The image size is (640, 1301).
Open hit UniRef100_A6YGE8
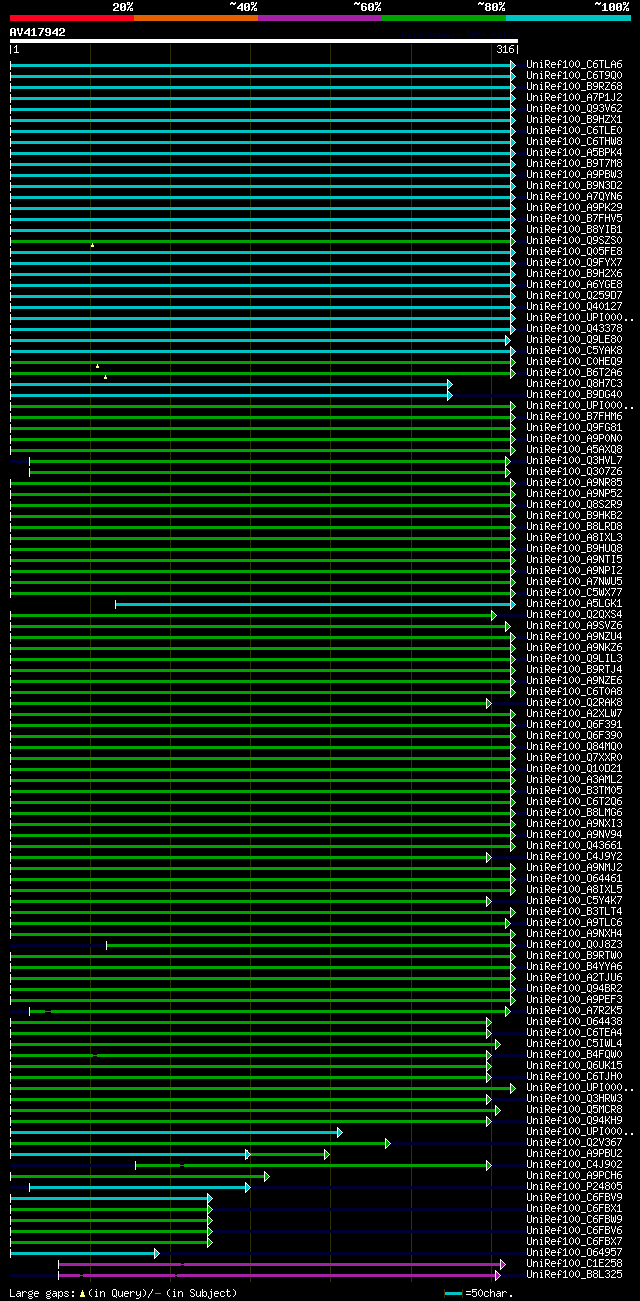[574, 284]
